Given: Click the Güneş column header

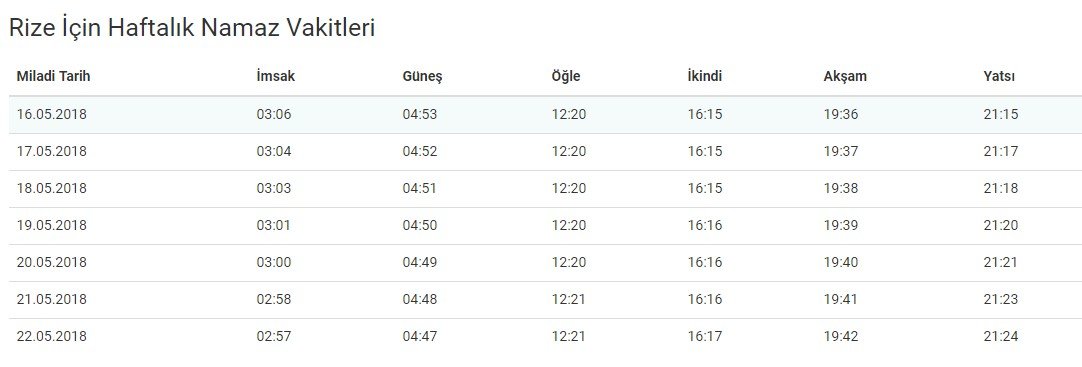Looking at the screenshot, I should coord(422,77).
